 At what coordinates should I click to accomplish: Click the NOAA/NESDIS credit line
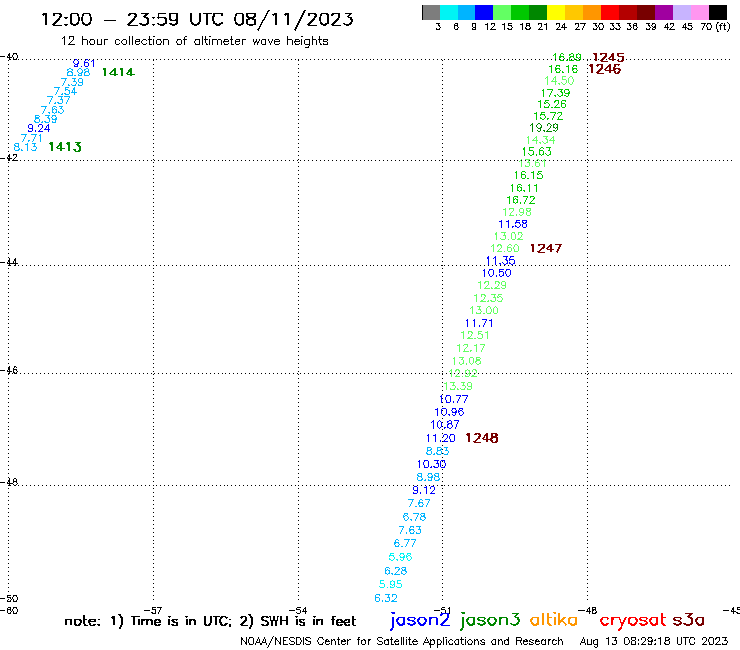pyautogui.click(x=402, y=642)
